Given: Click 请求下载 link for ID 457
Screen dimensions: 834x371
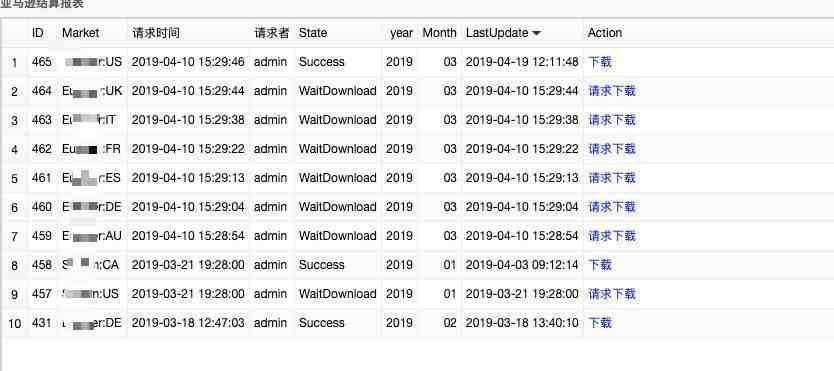Looking at the screenshot, I should point(612,294).
